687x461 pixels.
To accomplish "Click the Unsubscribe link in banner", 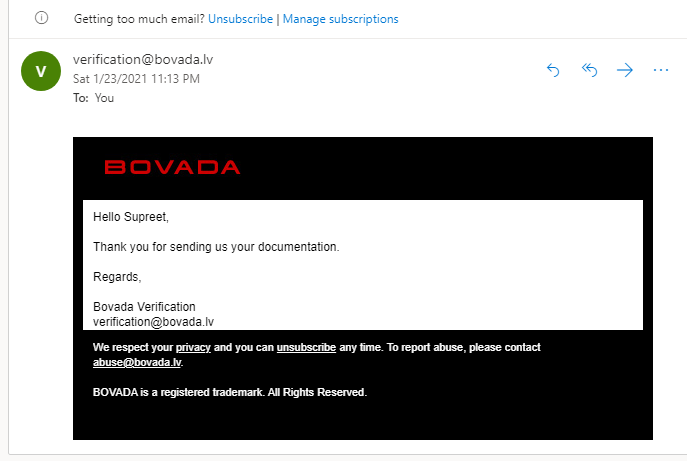I will (x=241, y=19).
